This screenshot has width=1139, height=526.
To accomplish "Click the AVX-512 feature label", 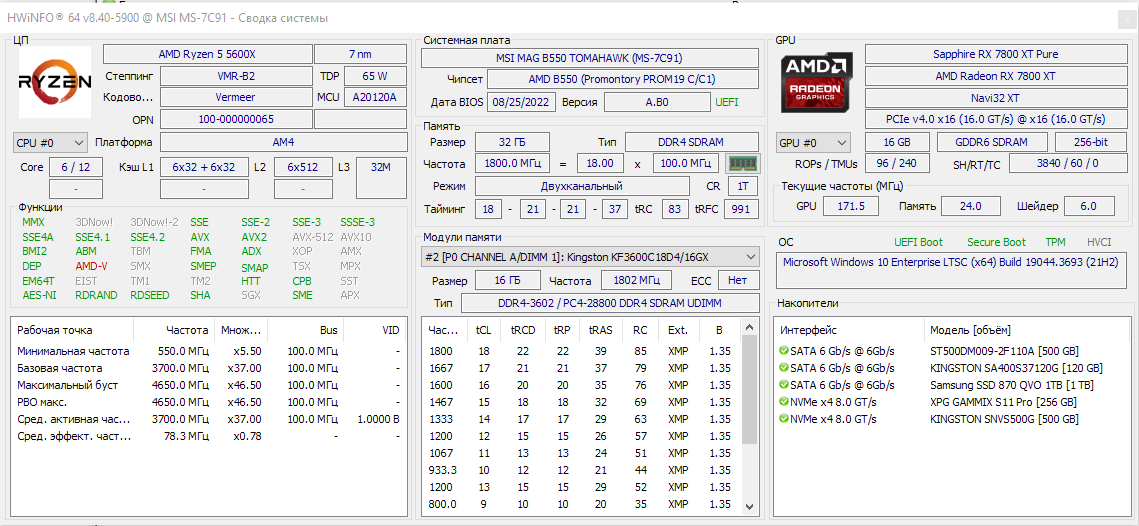I will click(312, 237).
